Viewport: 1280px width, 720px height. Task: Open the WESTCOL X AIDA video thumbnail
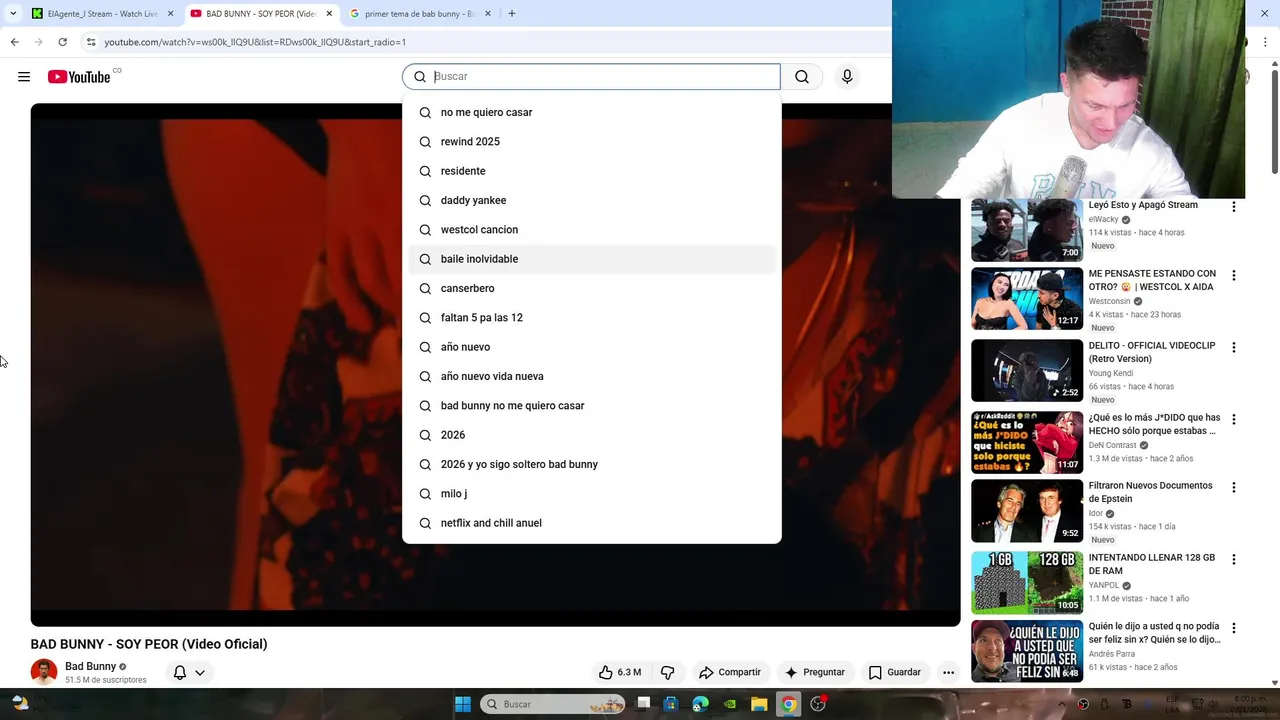(x=1027, y=298)
